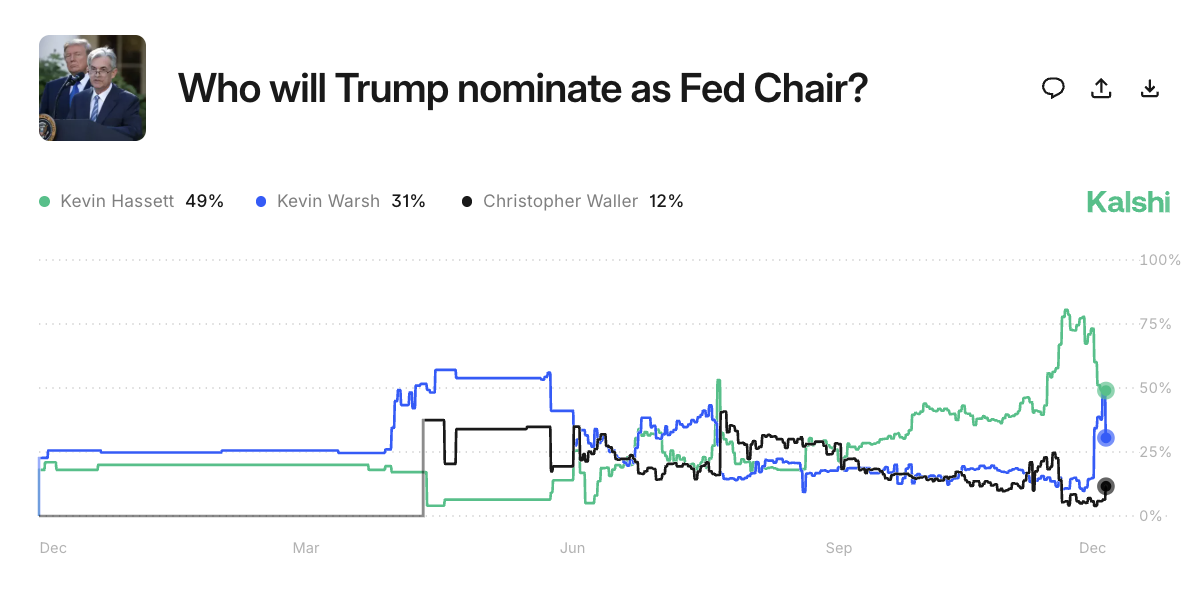
Task: Open the comments speech bubble icon
Action: pyautogui.click(x=1053, y=88)
